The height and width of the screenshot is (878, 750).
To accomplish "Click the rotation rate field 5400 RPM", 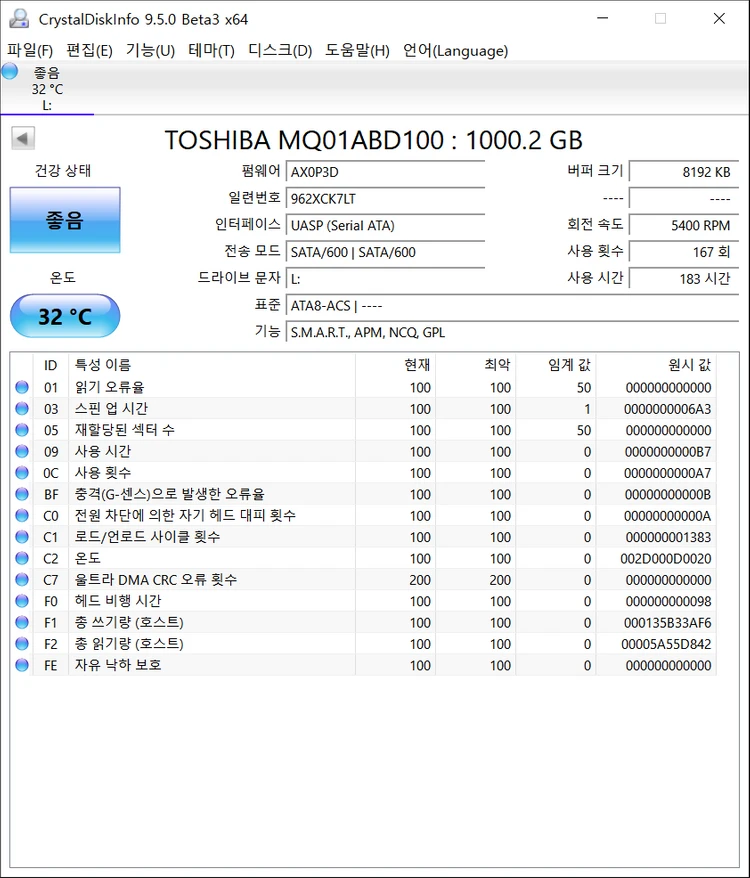I will [684, 225].
